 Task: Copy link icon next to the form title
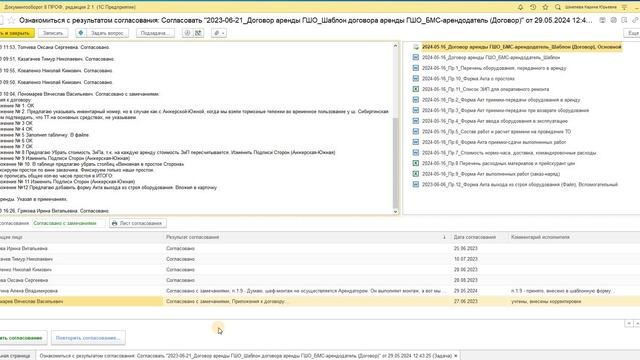coord(635,20)
